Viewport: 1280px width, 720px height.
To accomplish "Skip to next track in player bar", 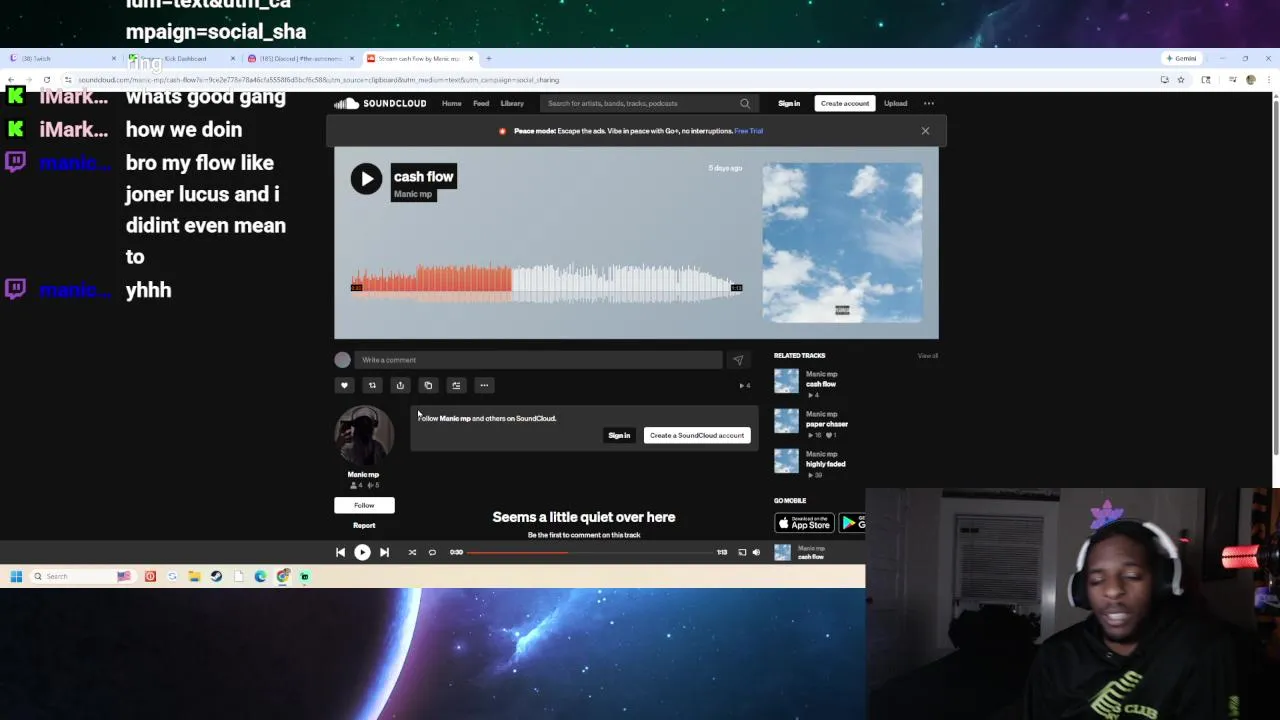I will [384, 552].
